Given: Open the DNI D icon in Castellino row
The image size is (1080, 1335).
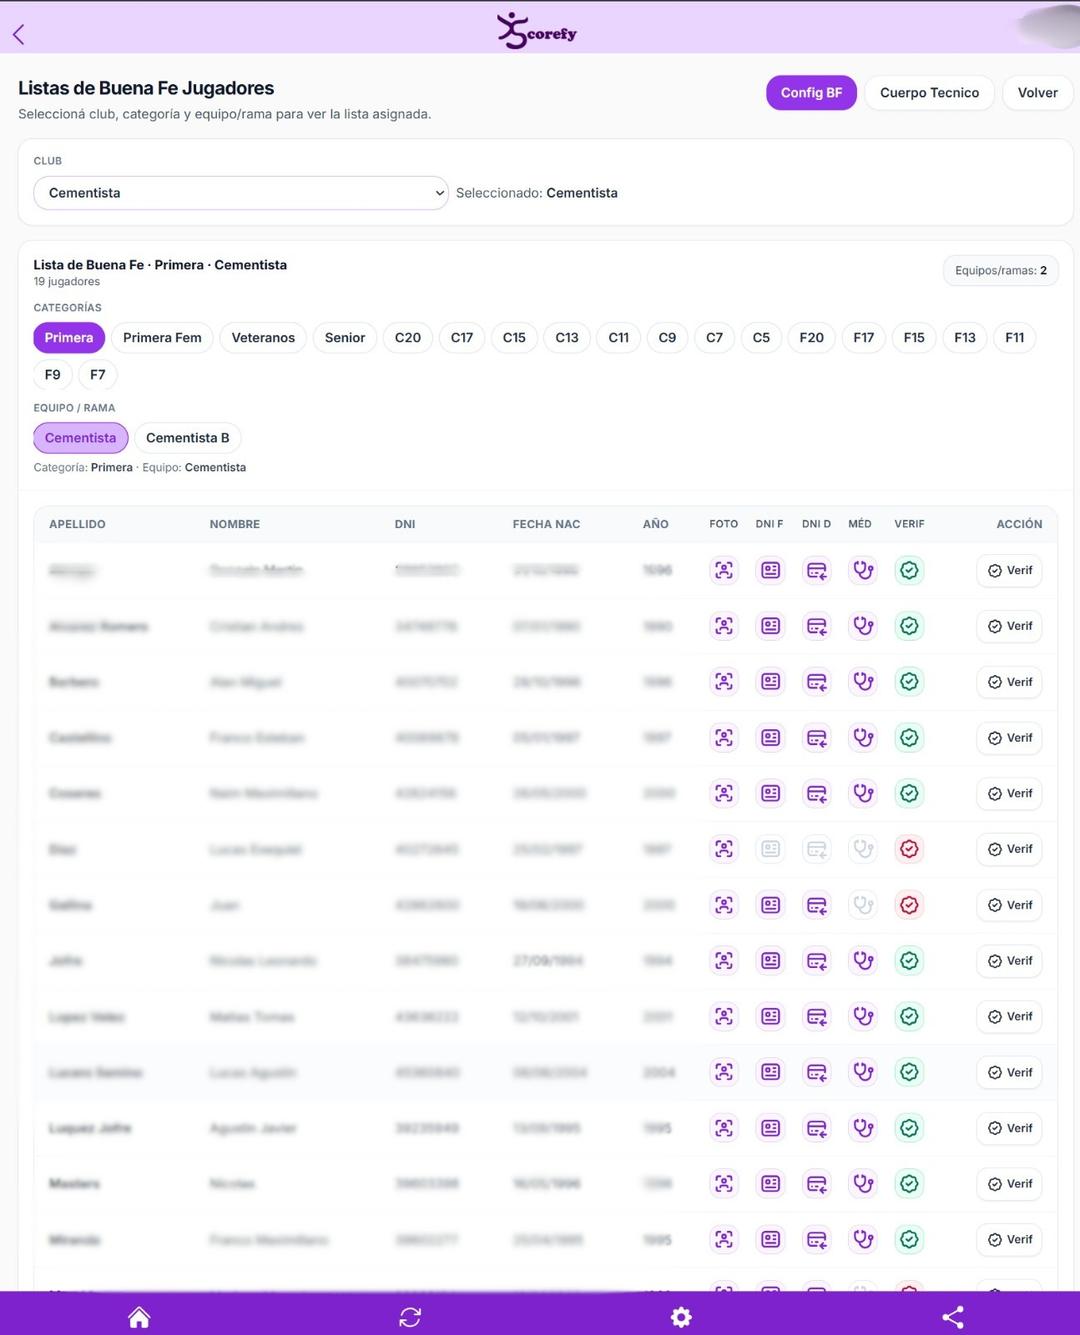Looking at the screenshot, I should (x=817, y=738).
